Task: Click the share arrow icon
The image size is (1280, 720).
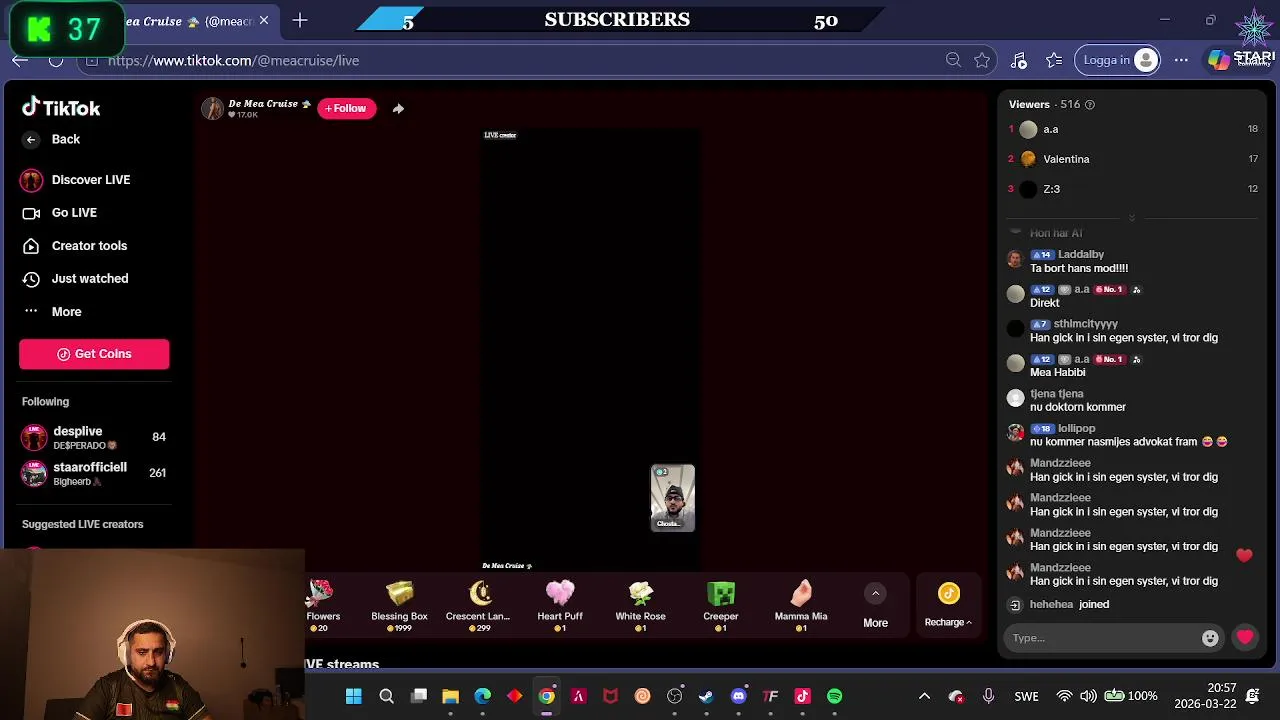Action: click(x=398, y=108)
